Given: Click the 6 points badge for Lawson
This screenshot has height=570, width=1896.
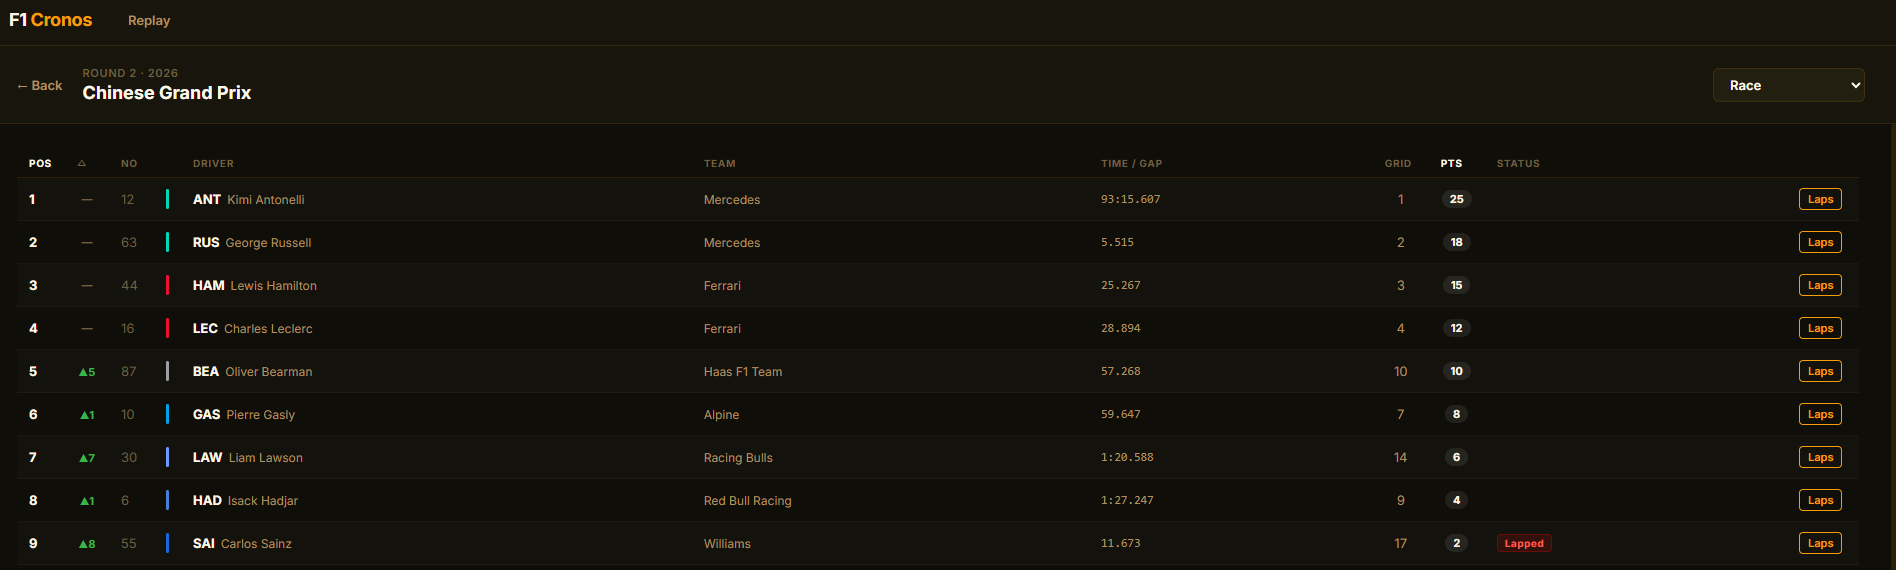Looking at the screenshot, I should (x=1456, y=457).
